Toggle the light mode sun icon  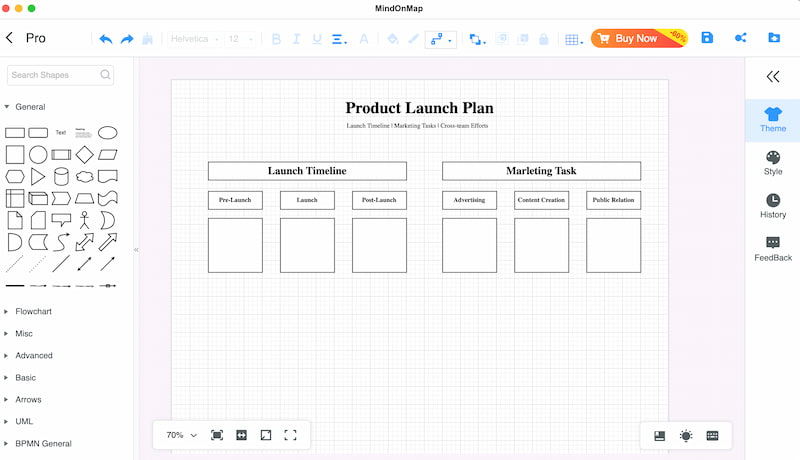click(x=686, y=436)
